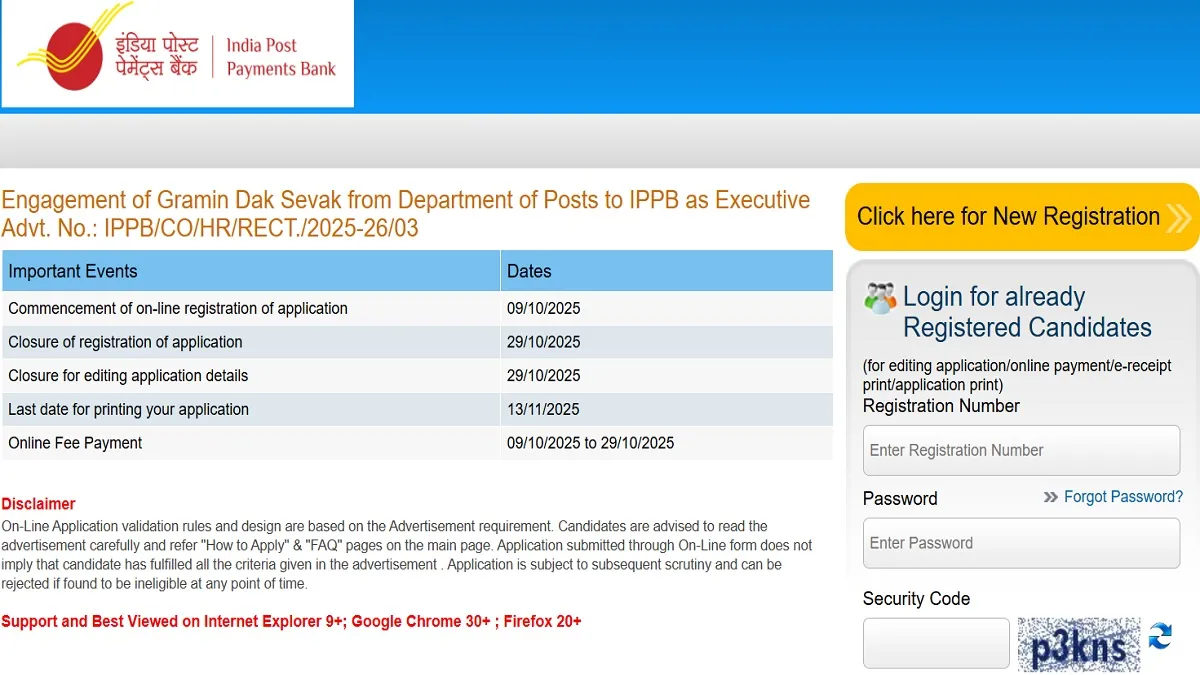Click the Last date for printing date 13/11/2025
The height and width of the screenshot is (675, 1200).
(543, 409)
